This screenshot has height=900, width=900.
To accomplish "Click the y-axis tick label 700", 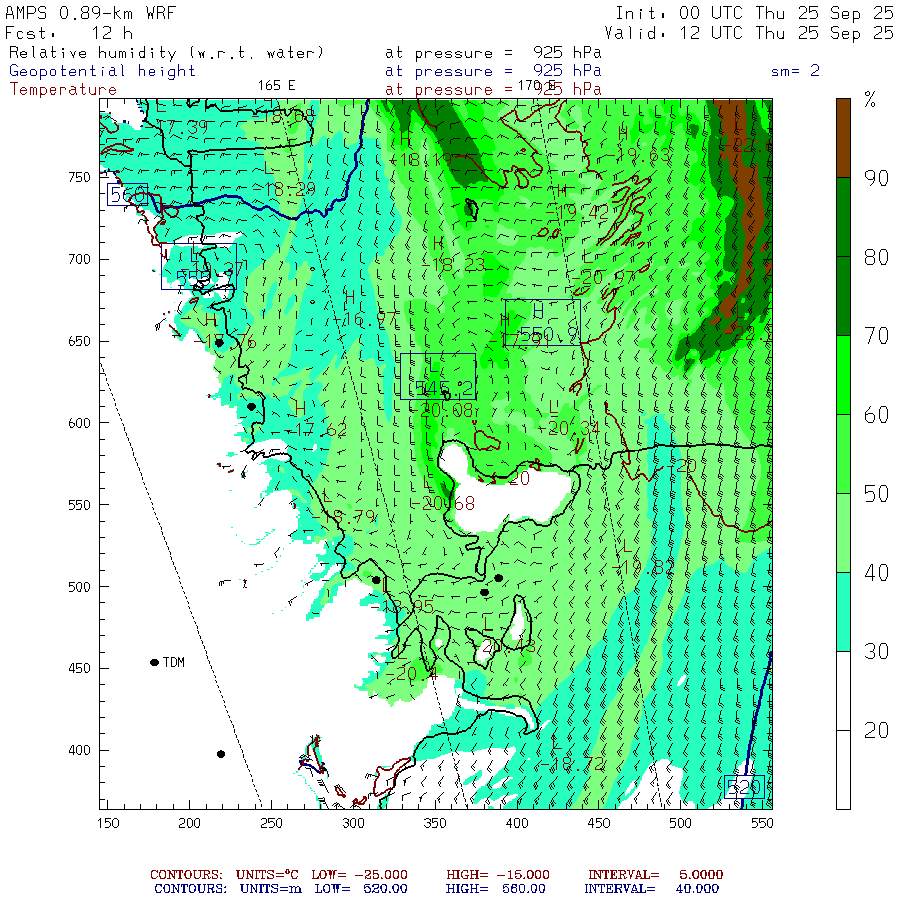I will pos(79,259).
